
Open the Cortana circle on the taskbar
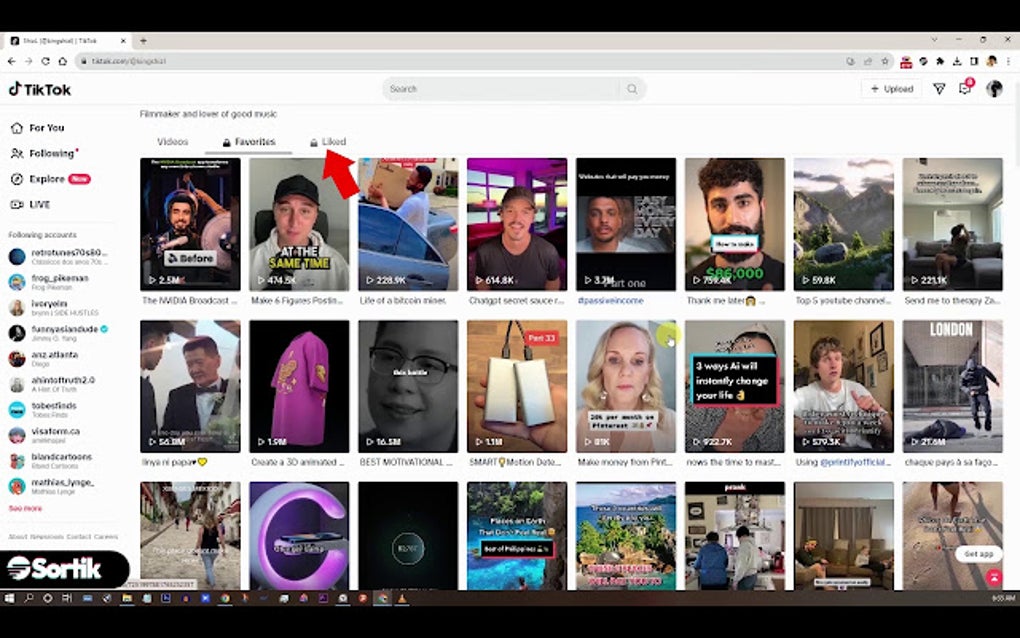coord(47,598)
